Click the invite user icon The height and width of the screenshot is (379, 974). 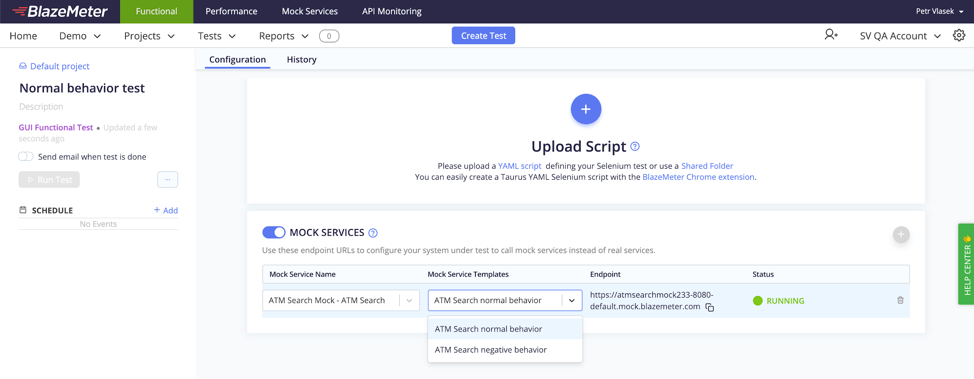click(x=831, y=35)
